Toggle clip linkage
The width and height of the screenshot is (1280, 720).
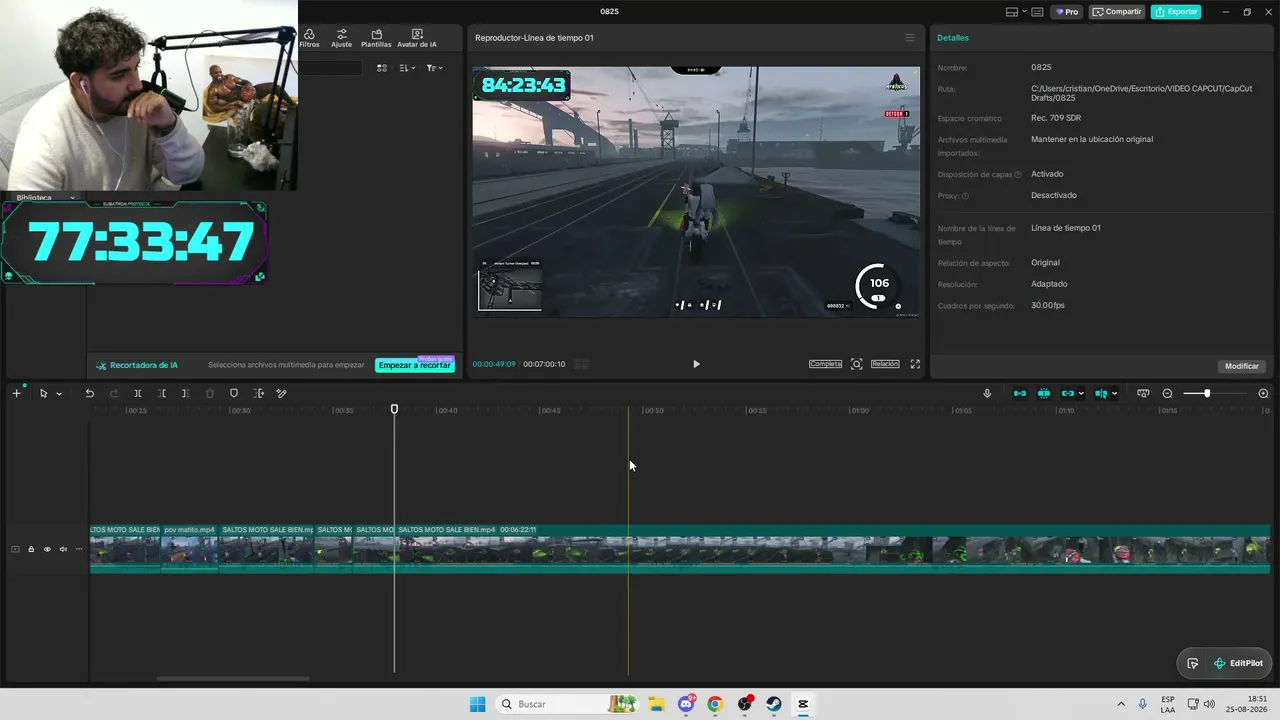tap(1068, 393)
